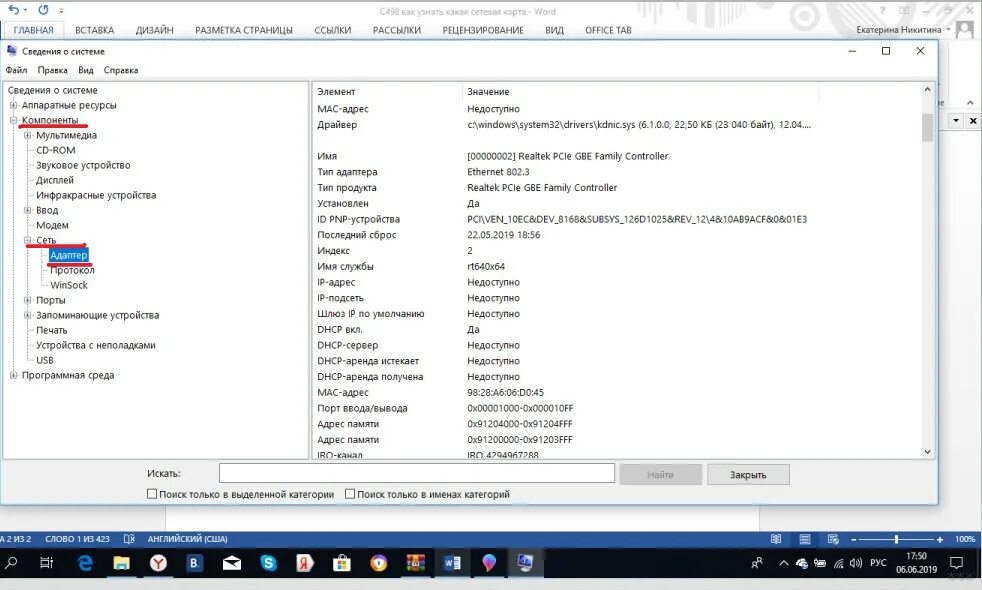Switch to Read Mode view in Word

[x=776, y=539]
